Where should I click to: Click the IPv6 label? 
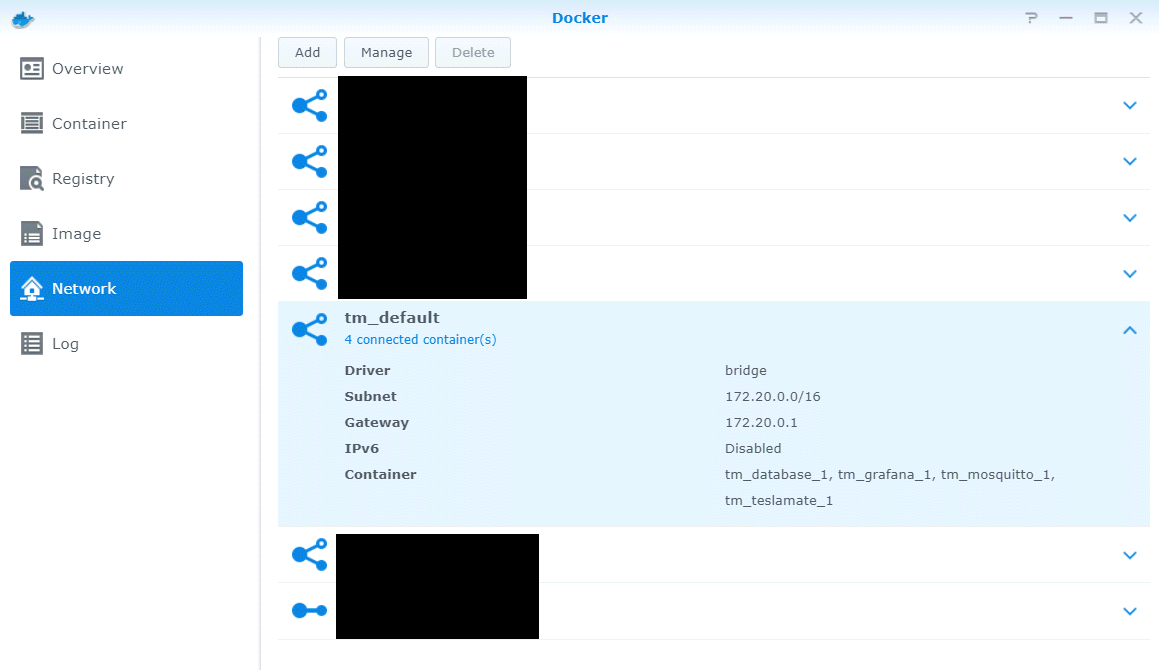coord(361,449)
